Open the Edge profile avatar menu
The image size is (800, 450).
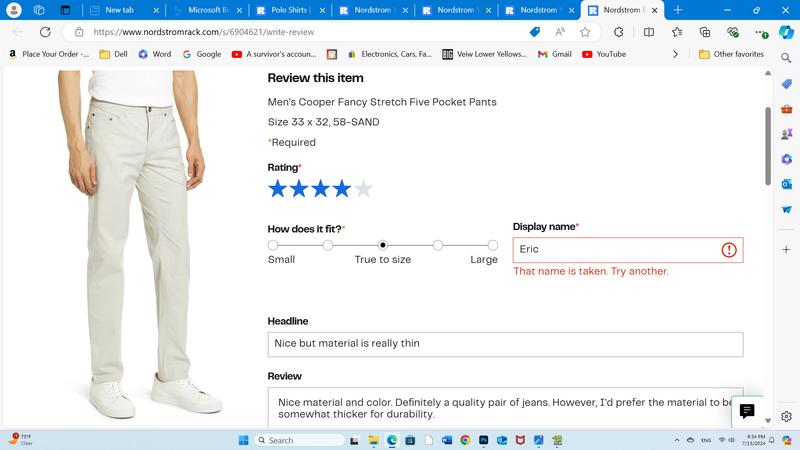point(14,10)
